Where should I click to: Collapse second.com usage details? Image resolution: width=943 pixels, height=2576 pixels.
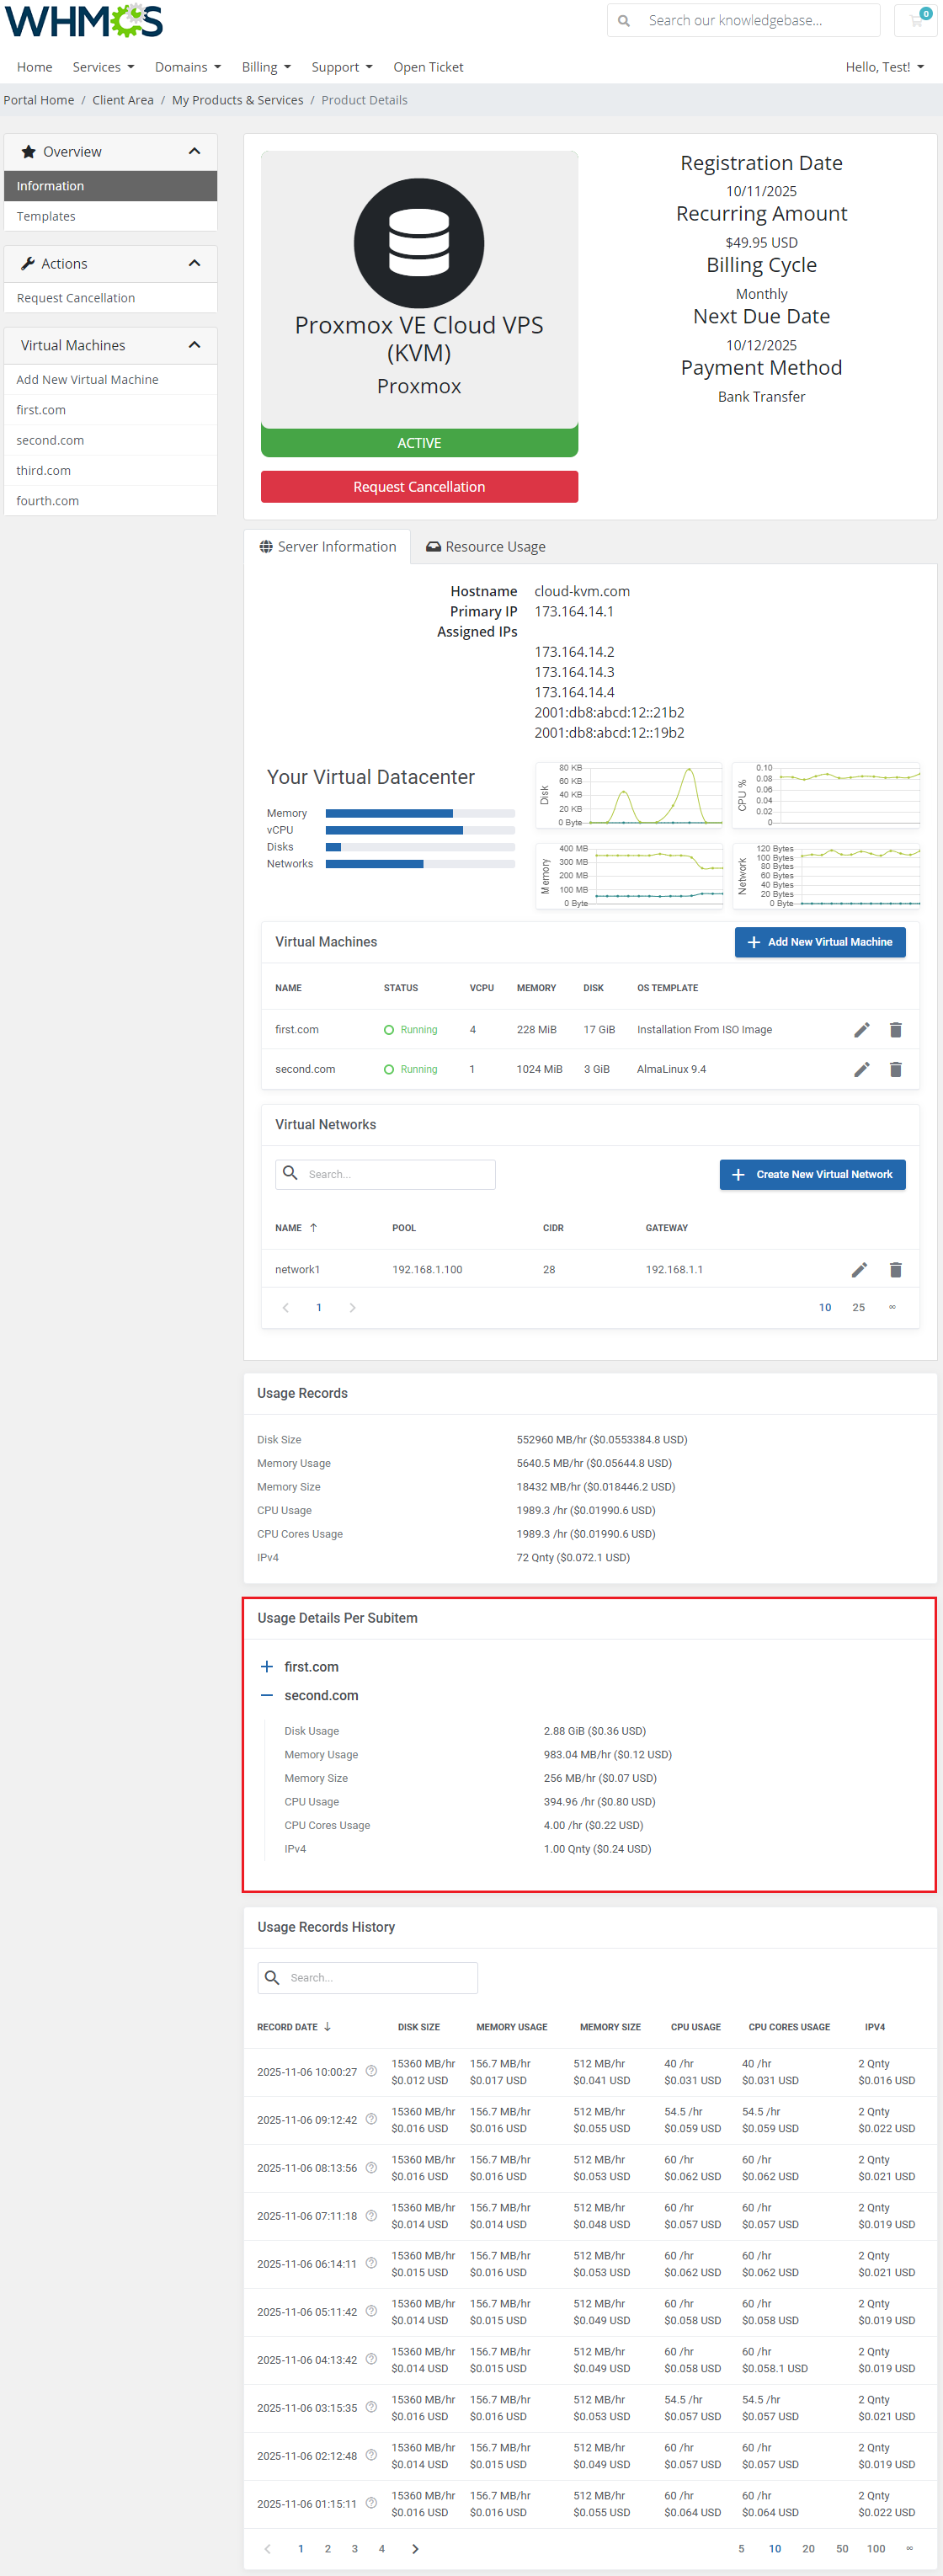[x=267, y=1696]
